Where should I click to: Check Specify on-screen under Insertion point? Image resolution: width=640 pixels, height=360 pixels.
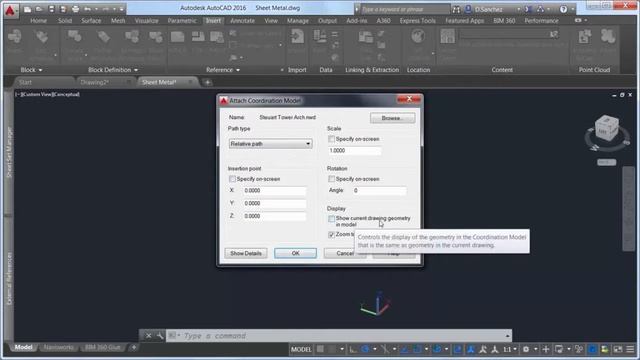tap(232, 179)
